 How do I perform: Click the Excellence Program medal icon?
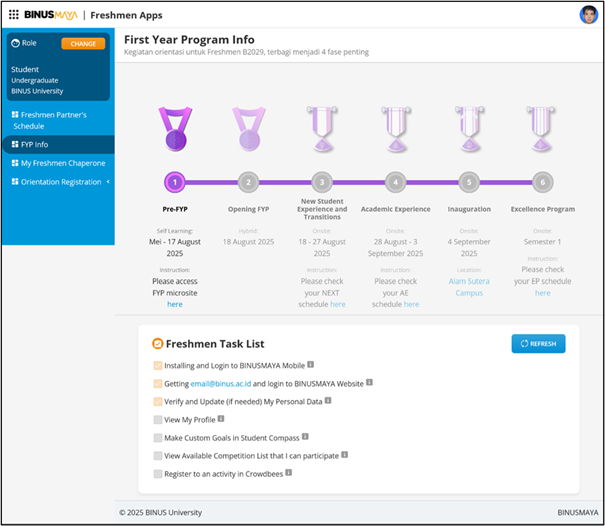click(541, 129)
